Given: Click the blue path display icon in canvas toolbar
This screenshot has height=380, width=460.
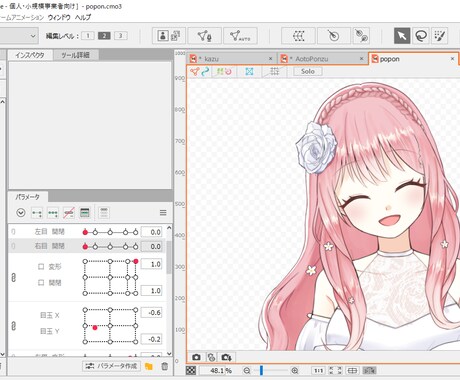Looking at the screenshot, I should tap(205, 71).
